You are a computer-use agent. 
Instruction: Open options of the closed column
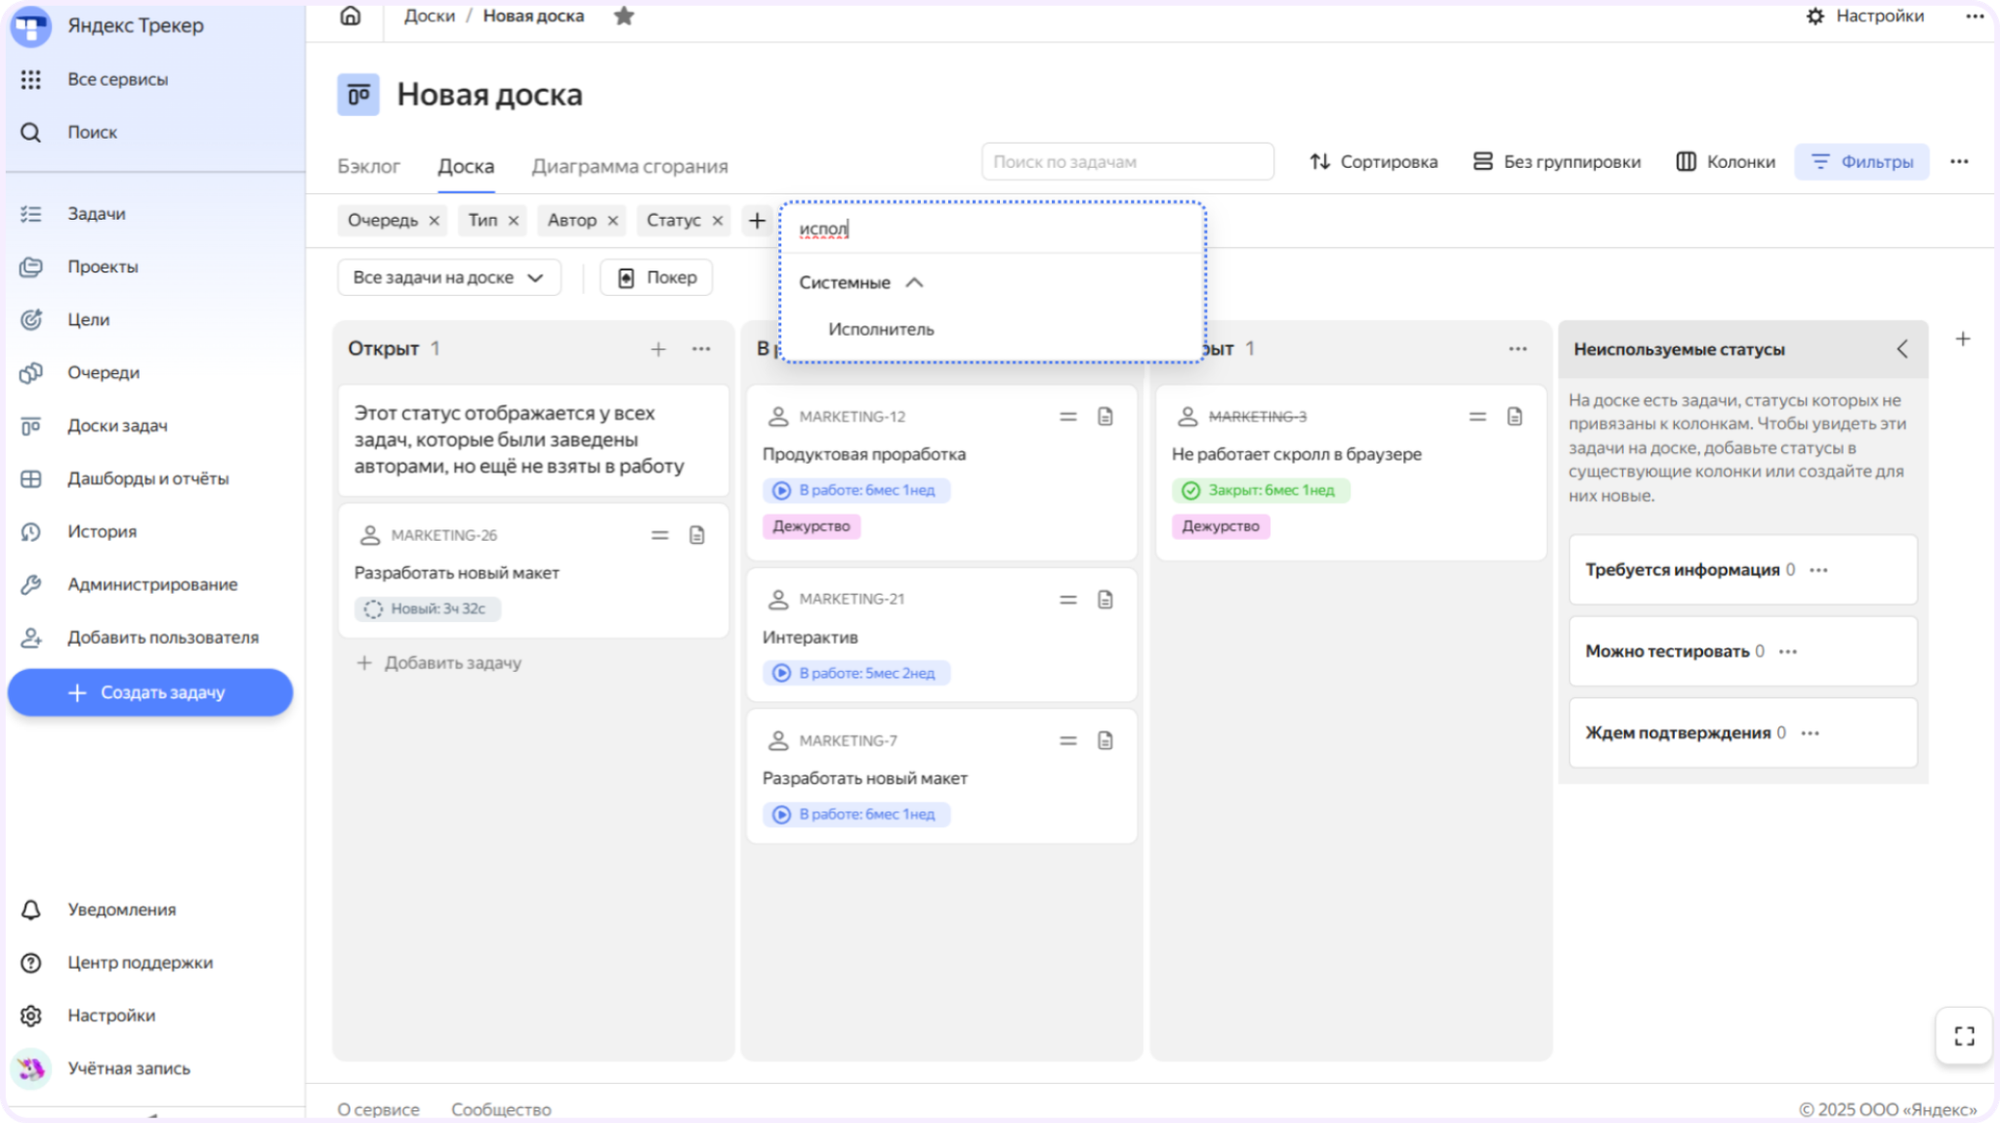pos(1518,349)
